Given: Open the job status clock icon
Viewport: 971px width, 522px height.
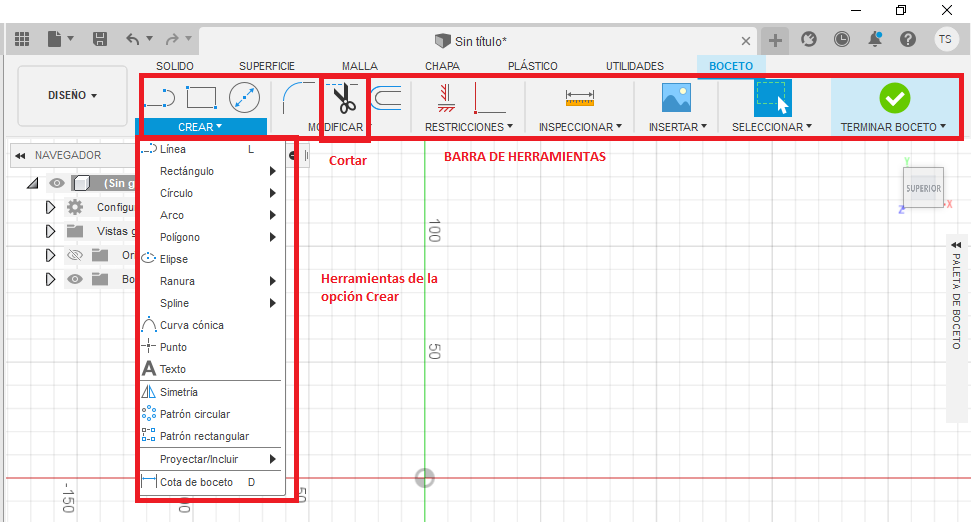Looking at the screenshot, I should [x=842, y=40].
